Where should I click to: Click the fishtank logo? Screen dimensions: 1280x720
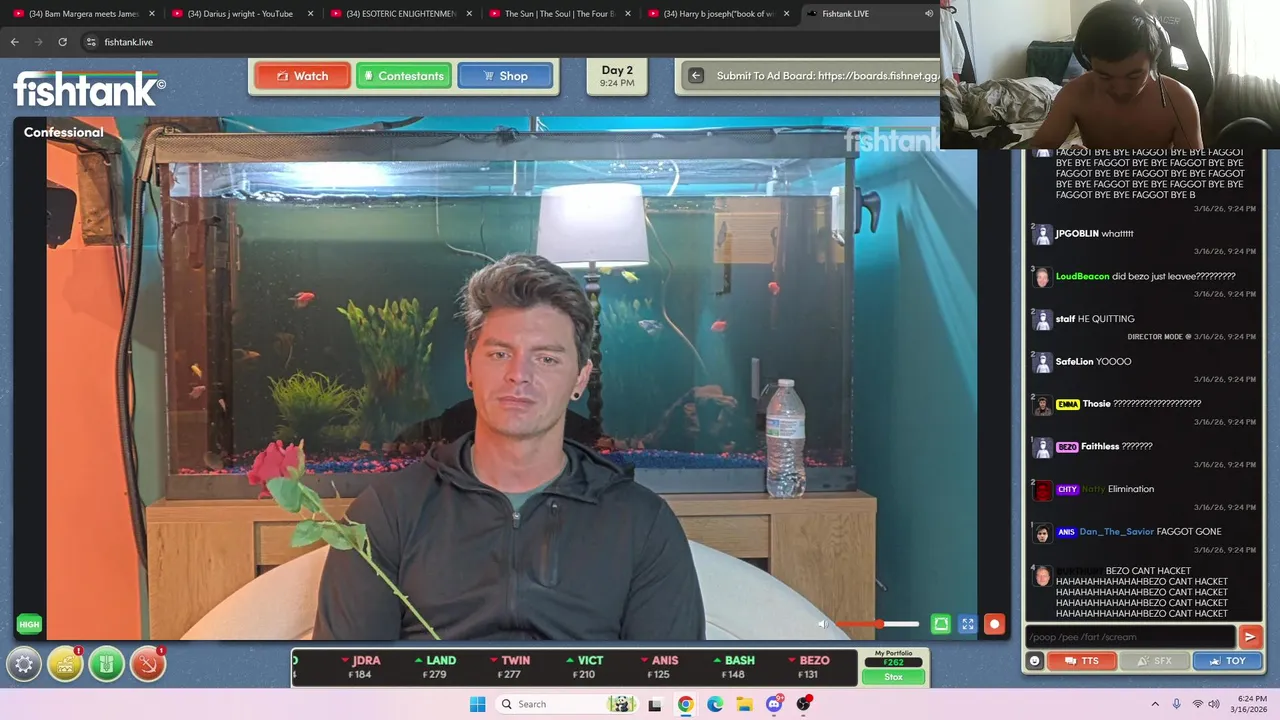pos(89,89)
